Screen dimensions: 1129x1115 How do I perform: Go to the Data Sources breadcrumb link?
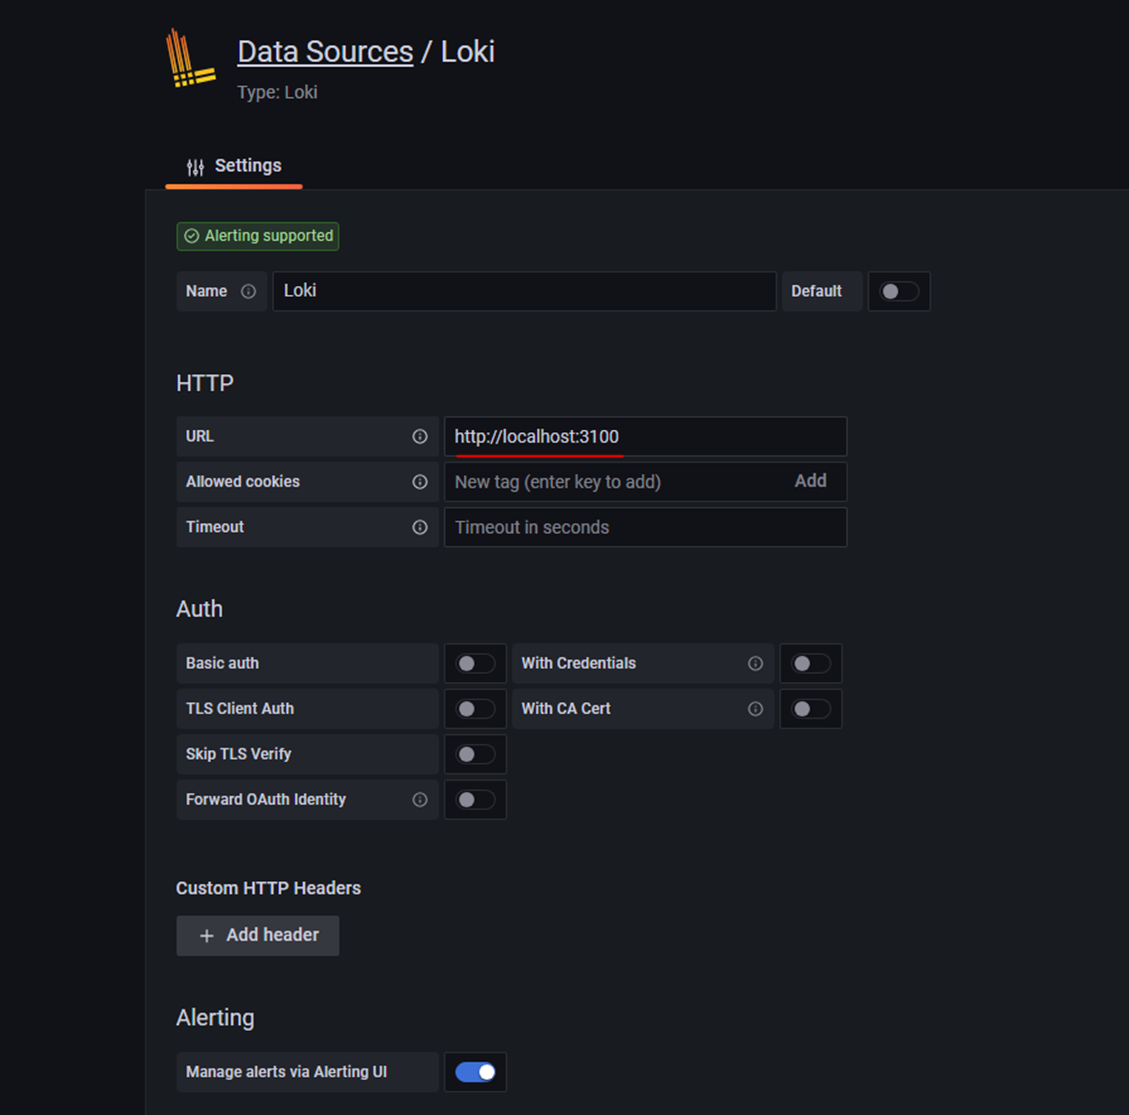click(325, 52)
